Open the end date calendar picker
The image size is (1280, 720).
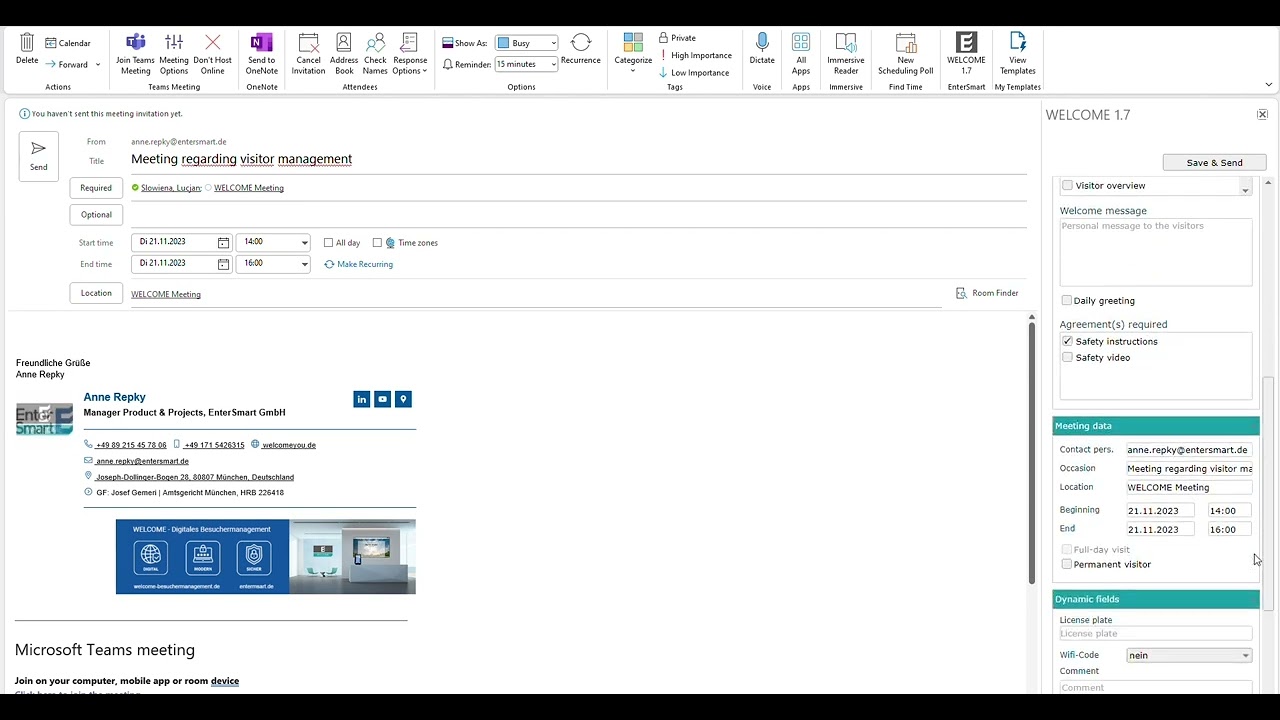(223, 264)
